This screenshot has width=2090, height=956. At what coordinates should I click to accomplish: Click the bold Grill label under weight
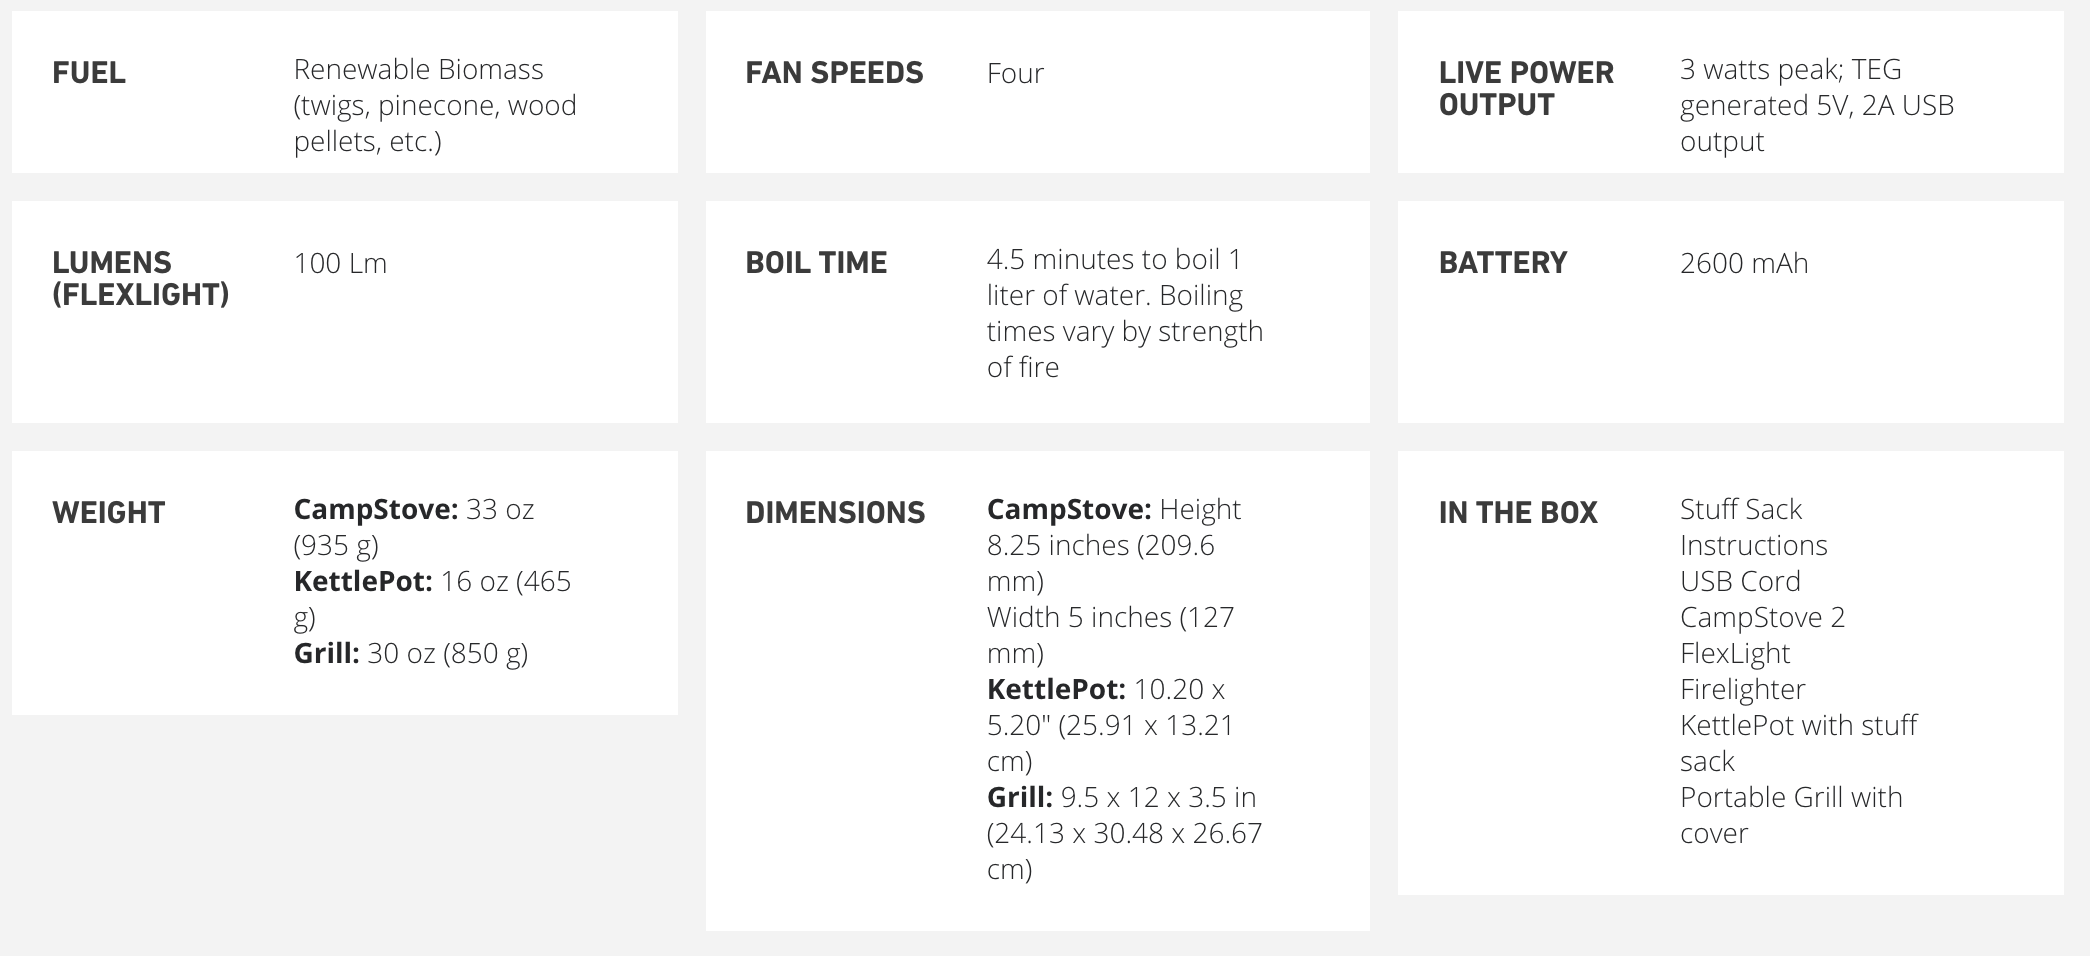coord(326,653)
